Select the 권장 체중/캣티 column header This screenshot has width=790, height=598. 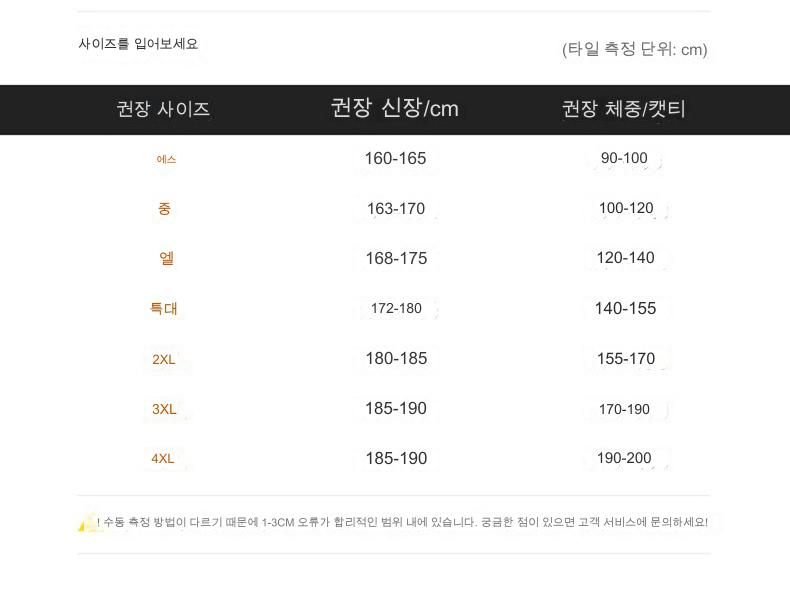[x=624, y=109]
